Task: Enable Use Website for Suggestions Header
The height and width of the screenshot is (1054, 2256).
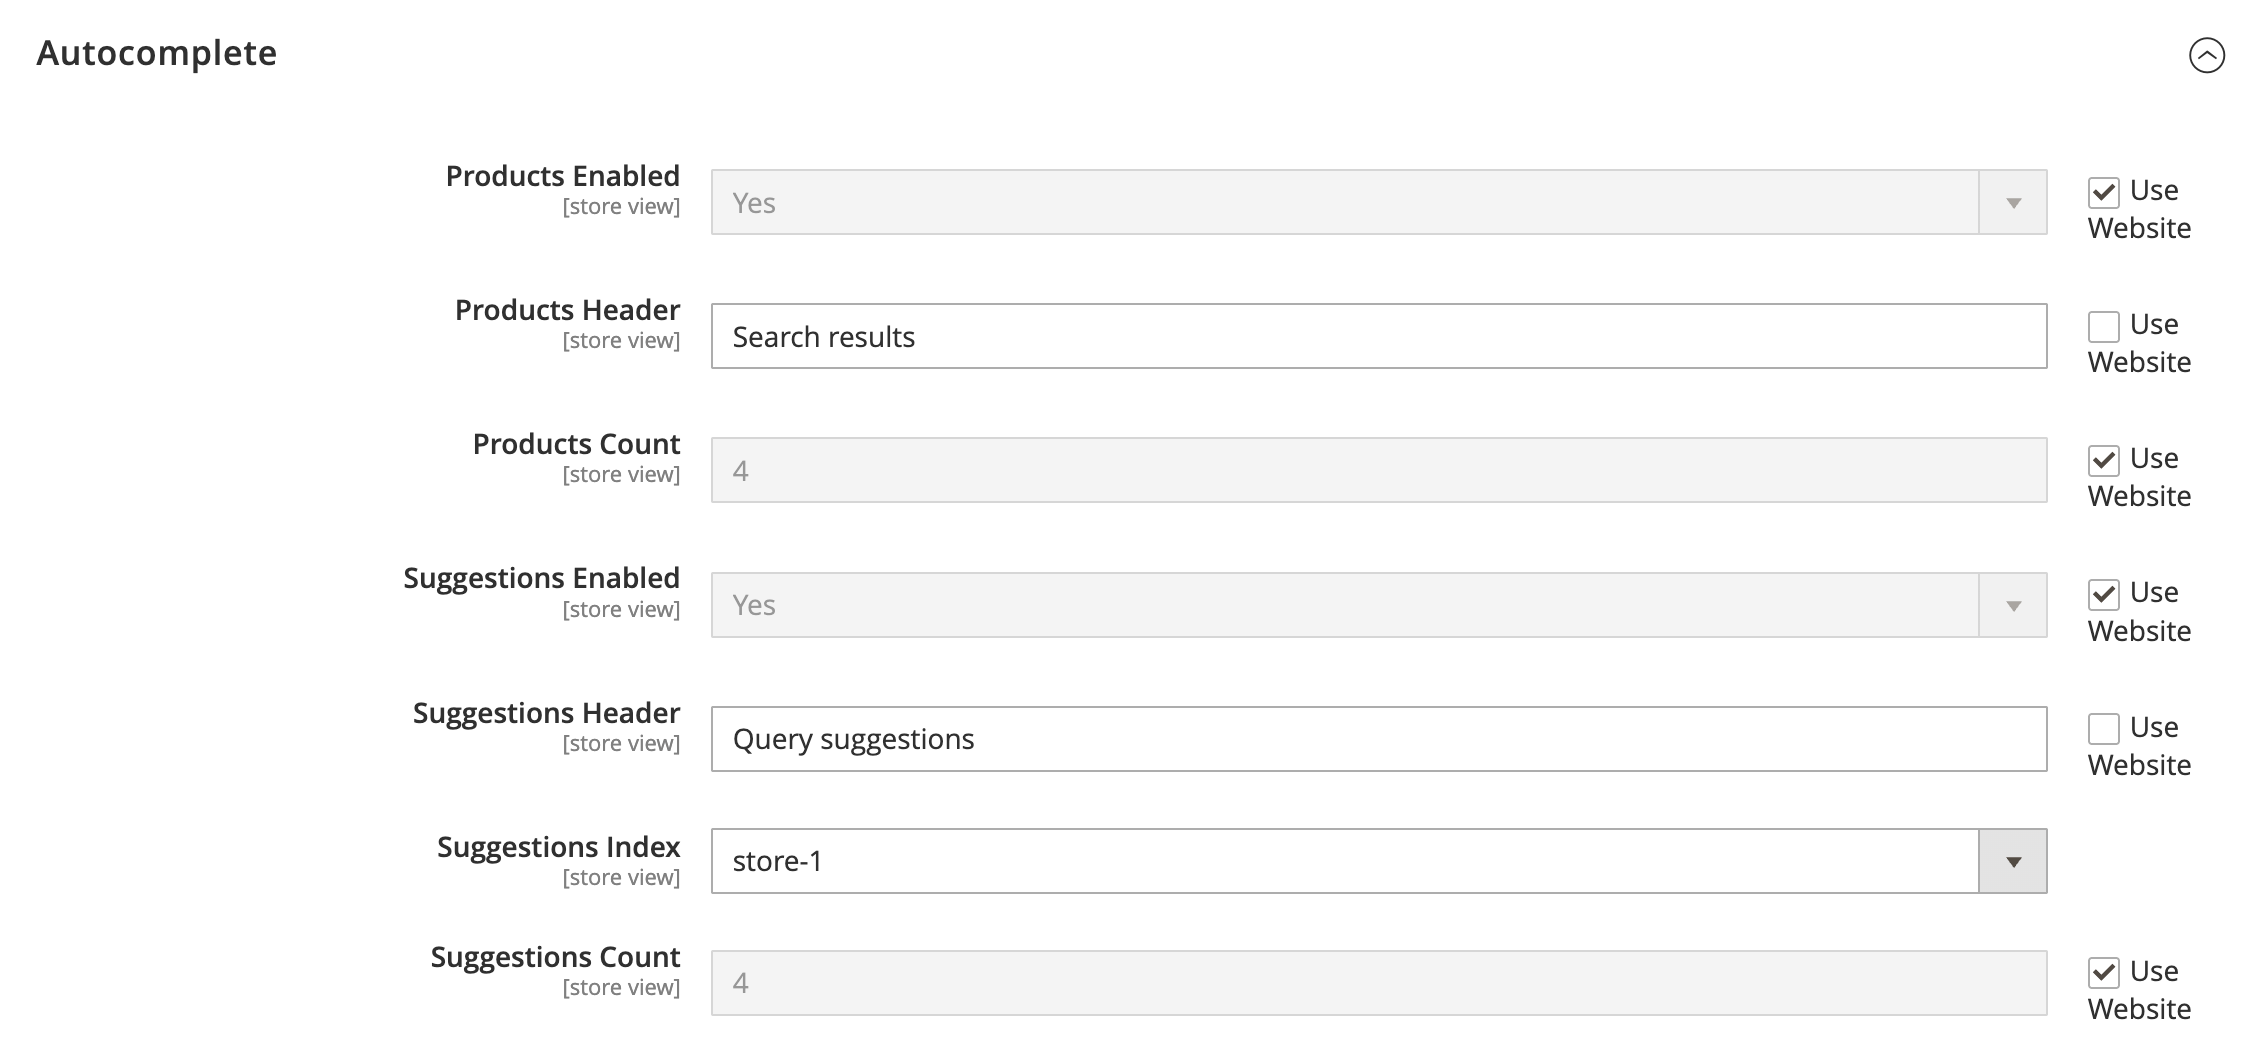Action: click(x=2106, y=727)
